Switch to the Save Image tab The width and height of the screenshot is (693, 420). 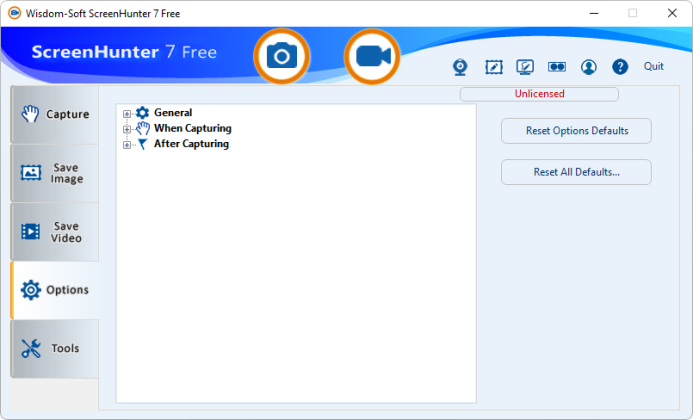pyautogui.click(x=55, y=173)
